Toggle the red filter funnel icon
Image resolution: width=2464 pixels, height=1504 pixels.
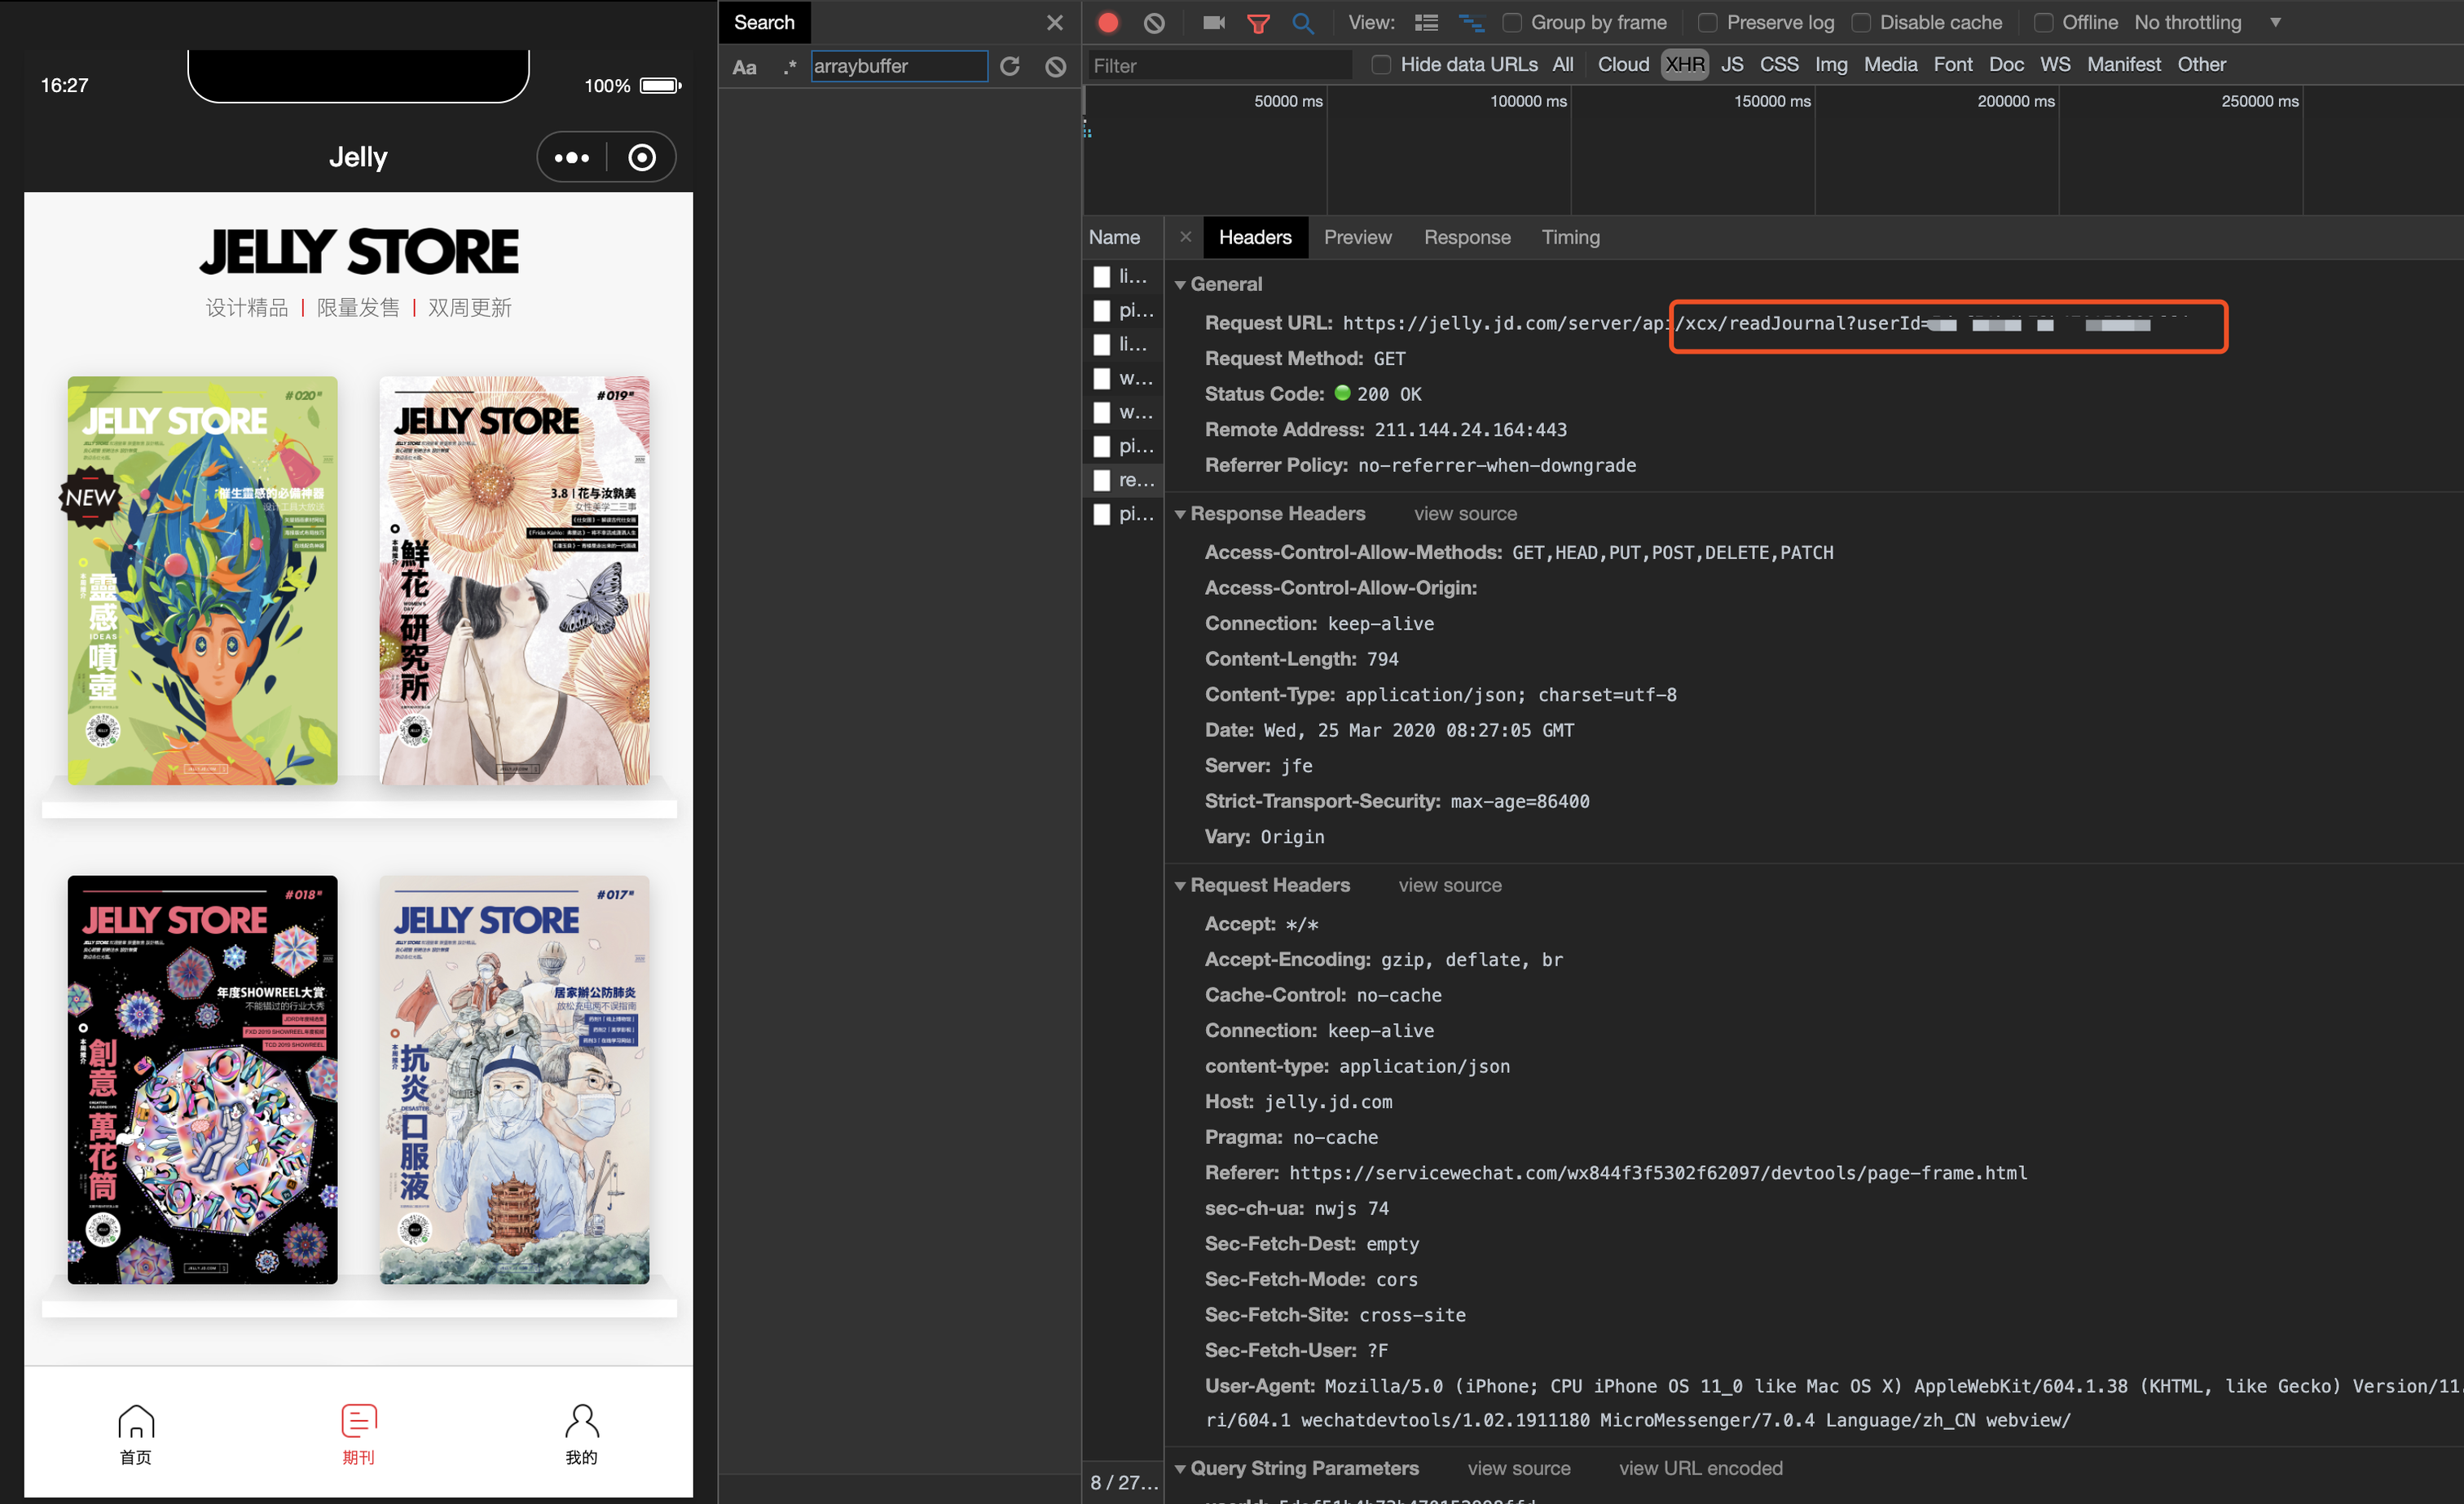coord(1258,23)
